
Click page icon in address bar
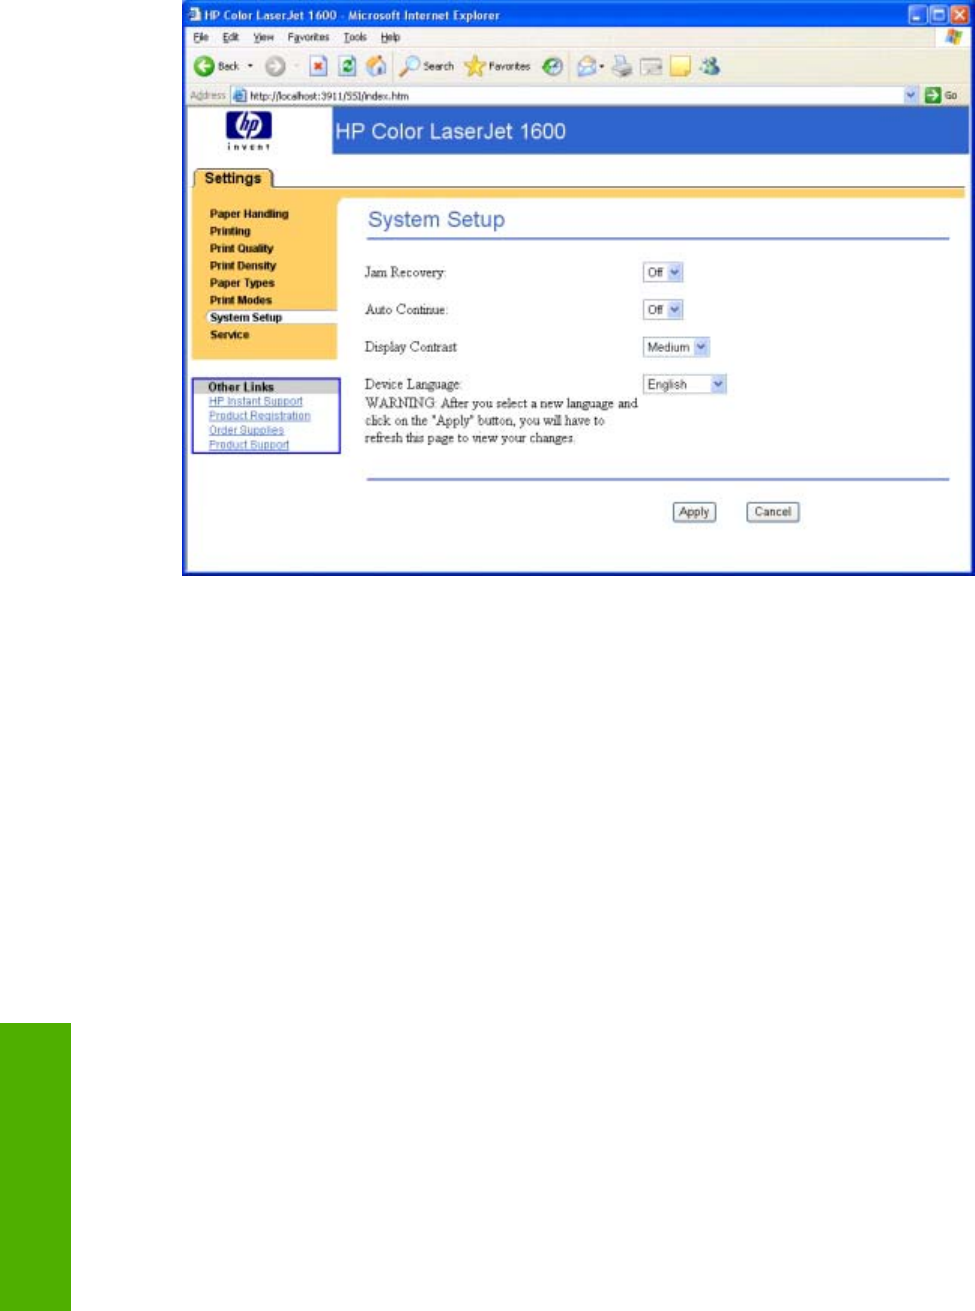point(239,95)
